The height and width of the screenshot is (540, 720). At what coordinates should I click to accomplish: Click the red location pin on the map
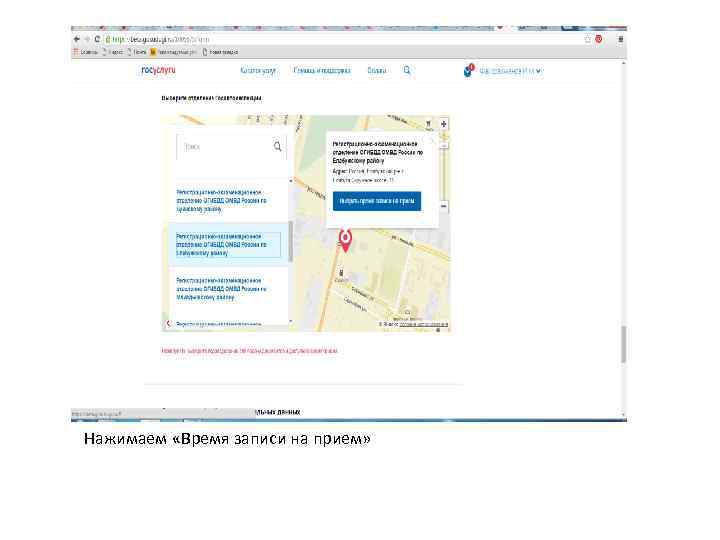point(345,240)
